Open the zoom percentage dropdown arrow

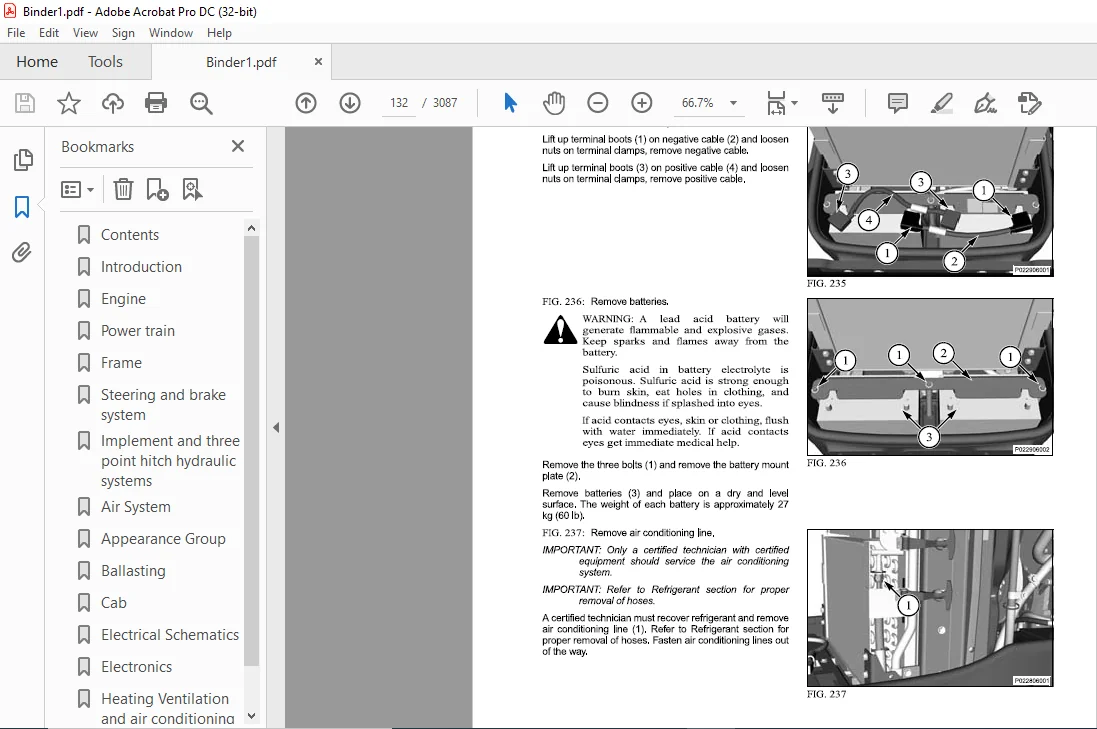point(733,103)
